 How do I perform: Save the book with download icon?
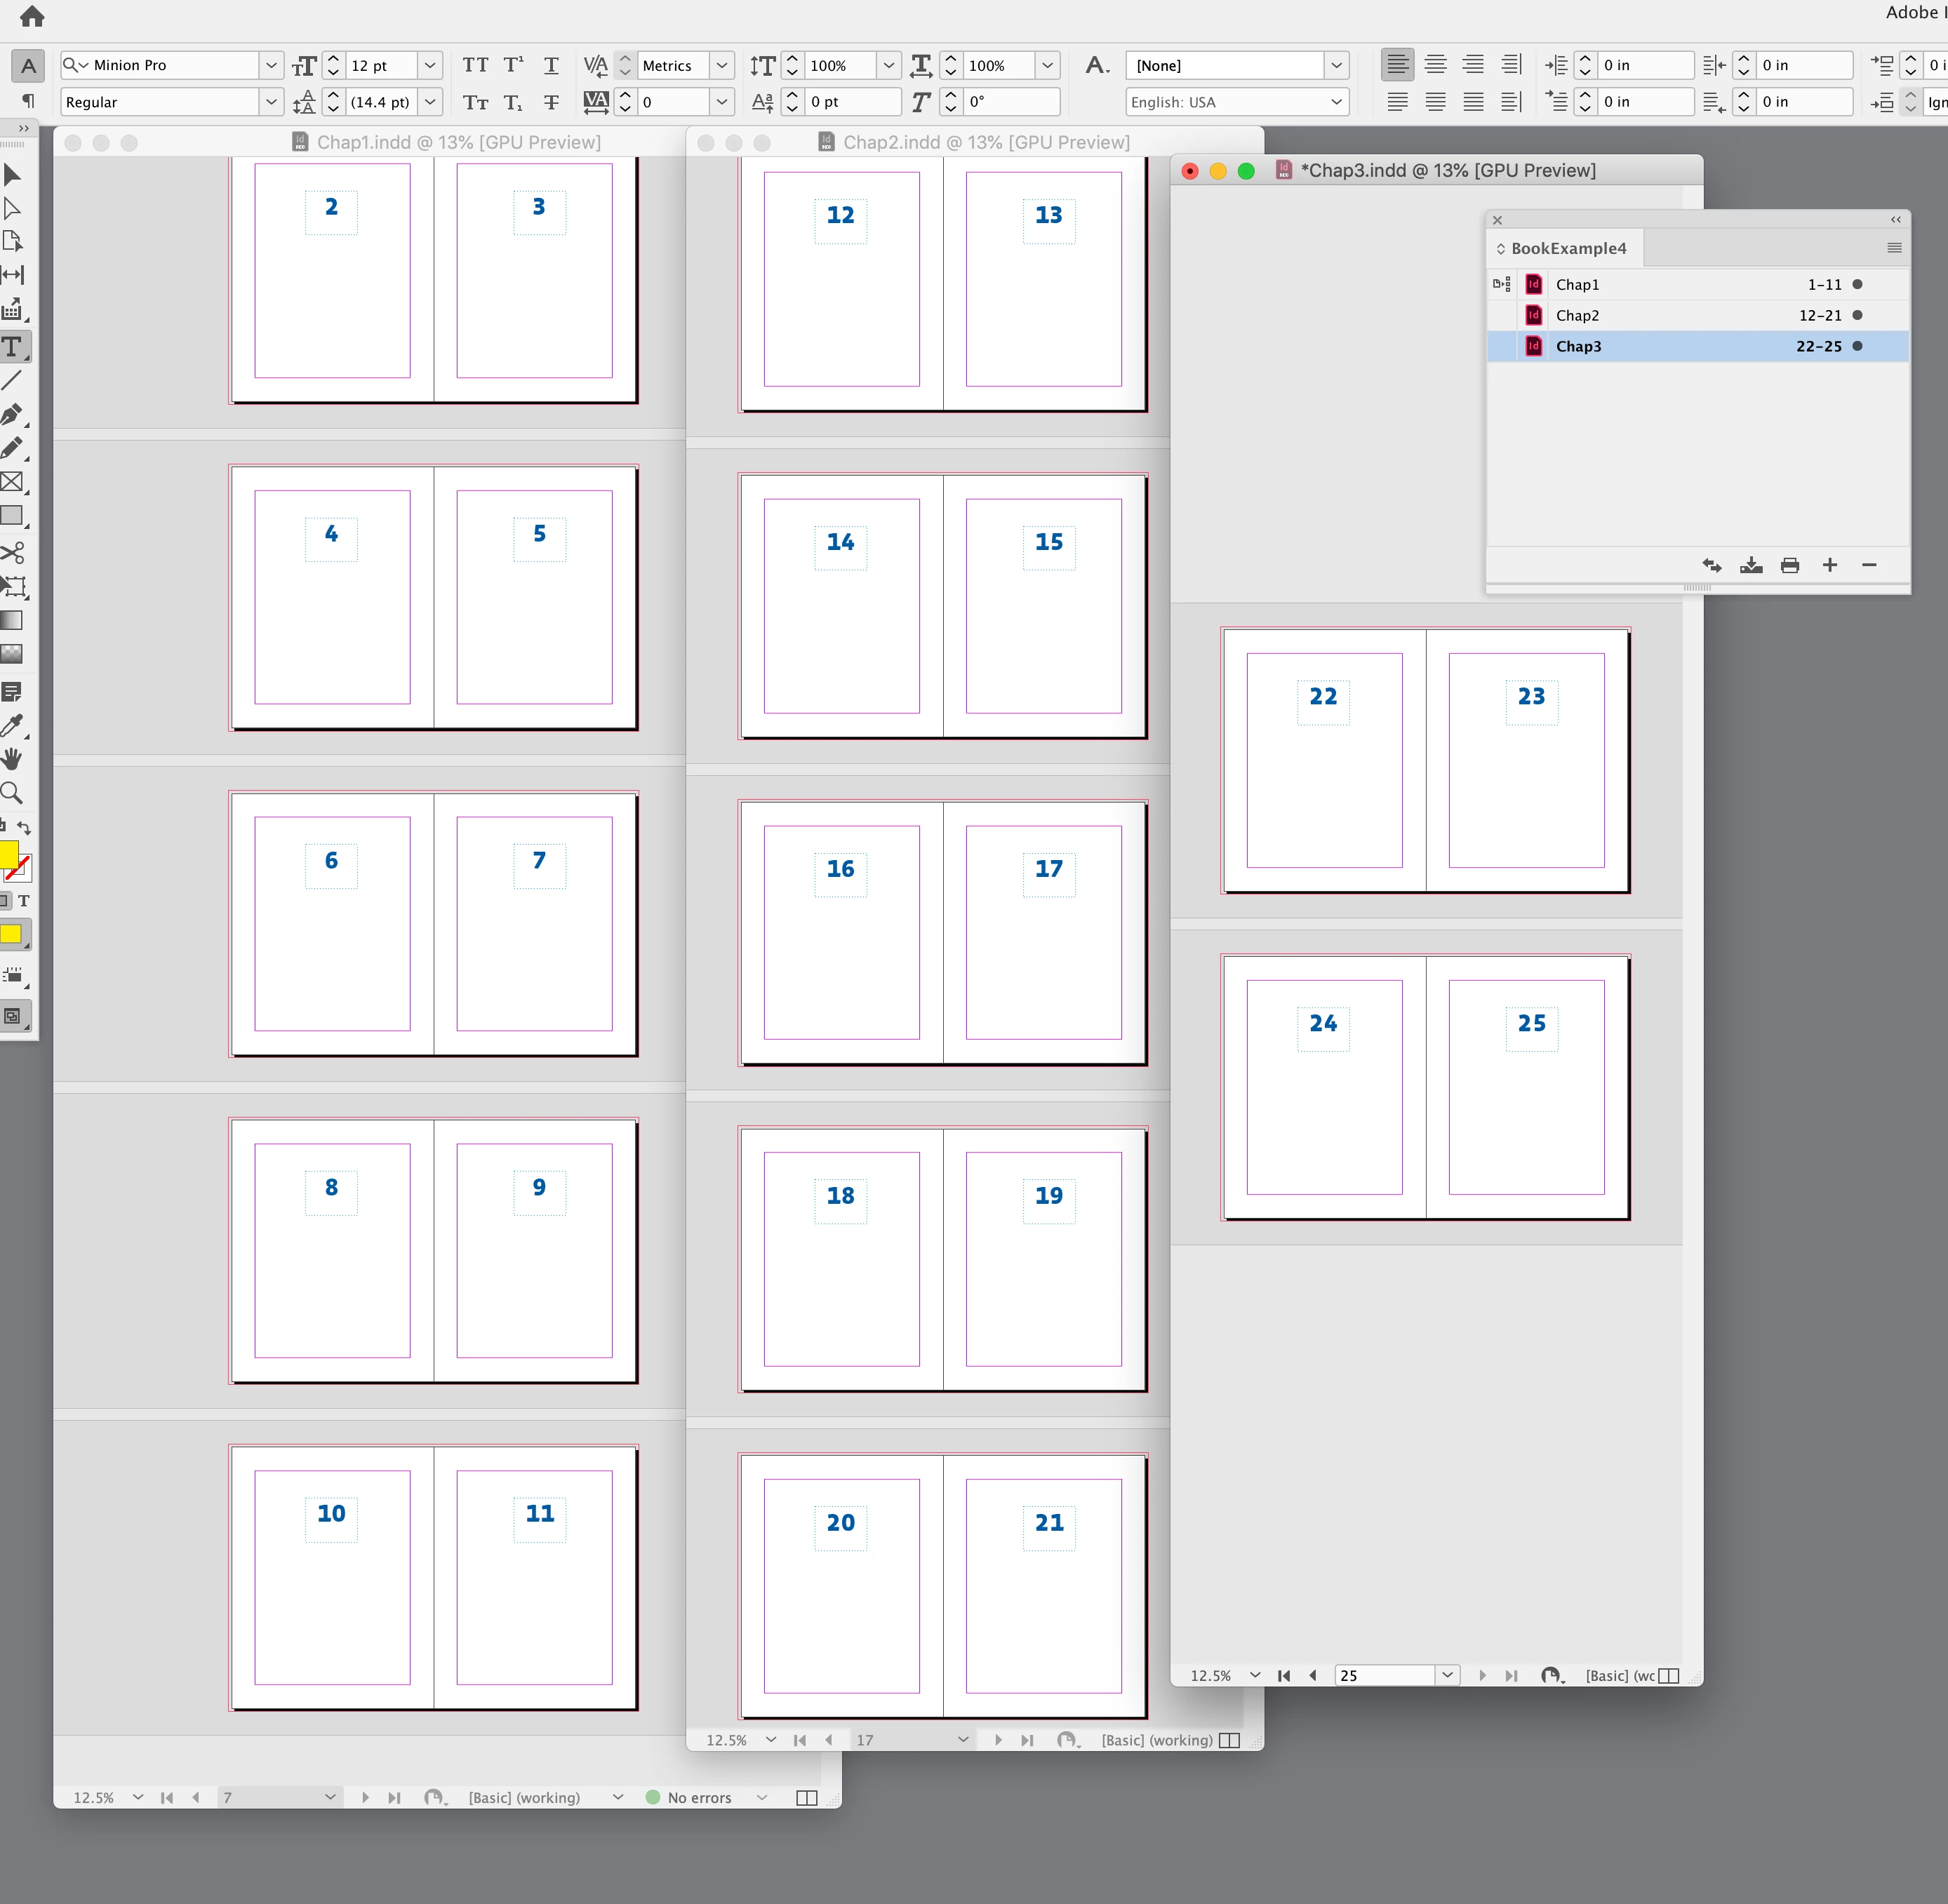1751,566
